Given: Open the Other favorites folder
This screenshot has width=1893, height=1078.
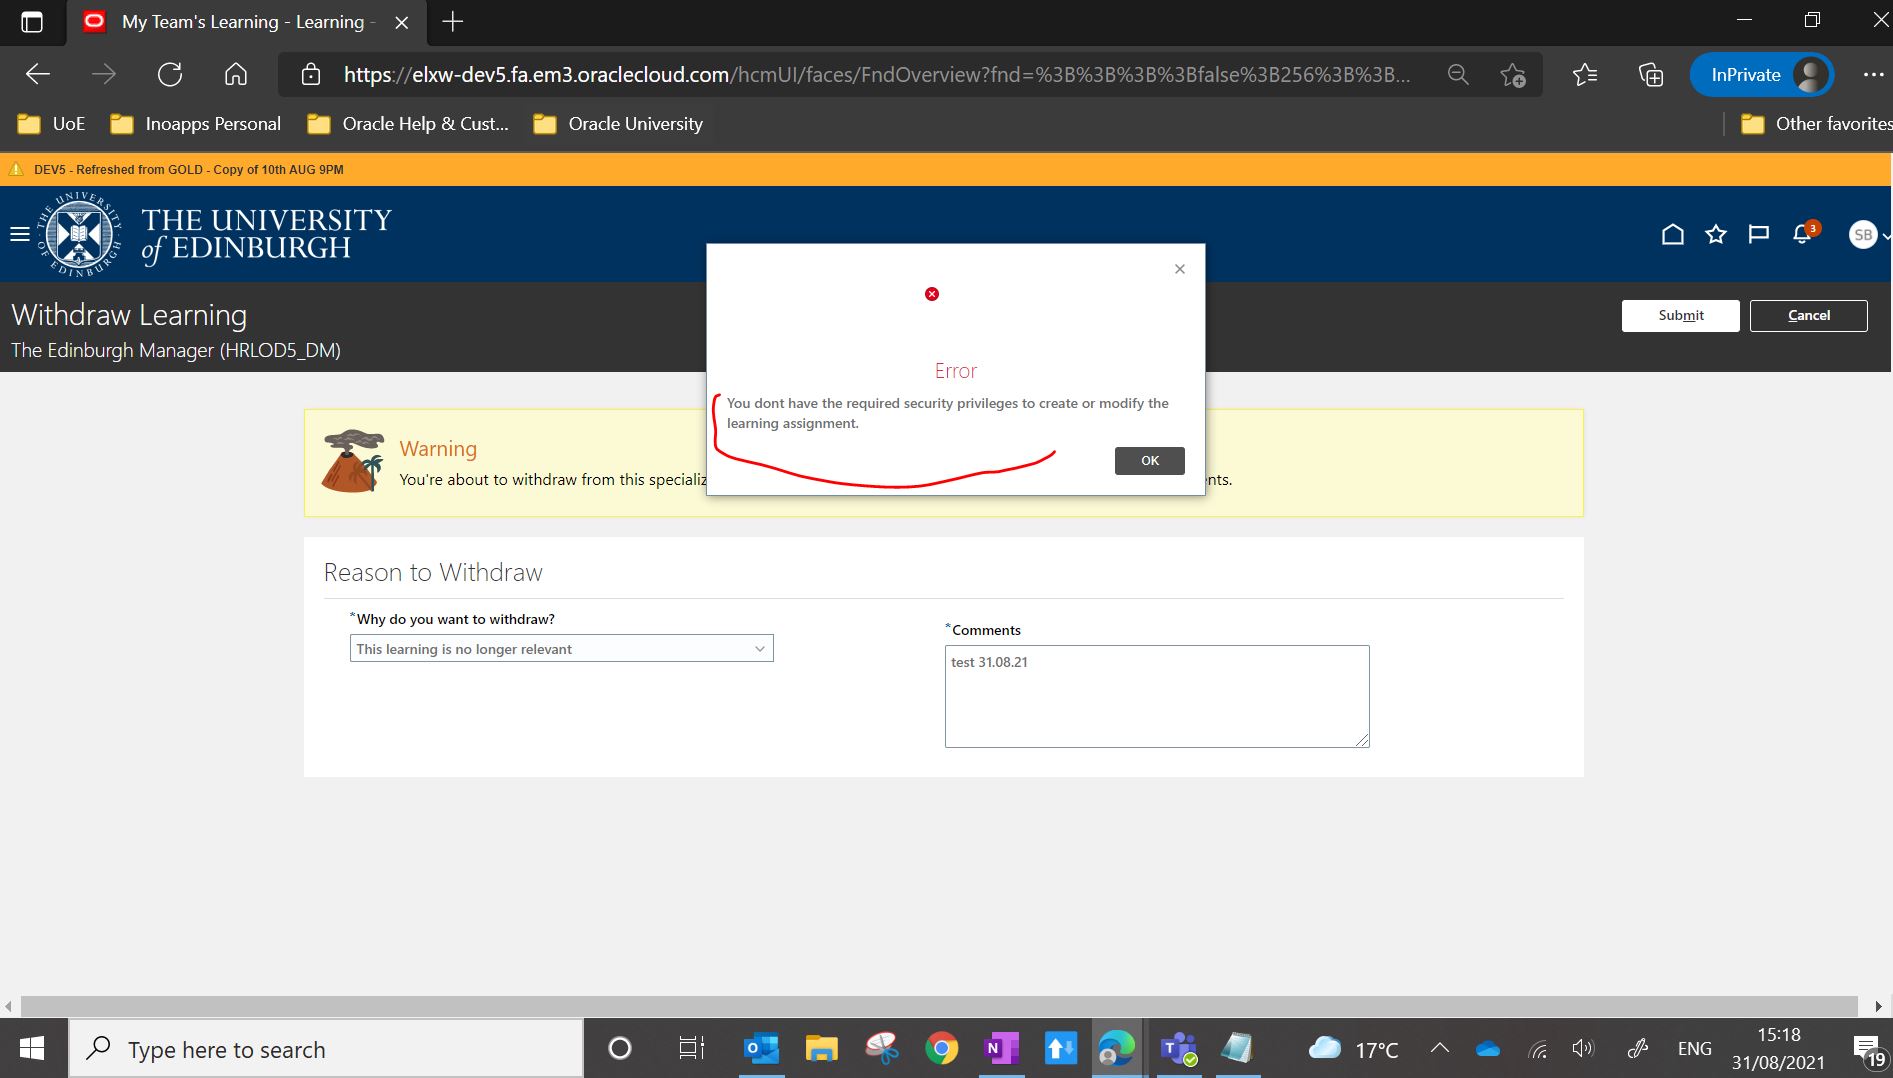Looking at the screenshot, I should (1815, 124).
